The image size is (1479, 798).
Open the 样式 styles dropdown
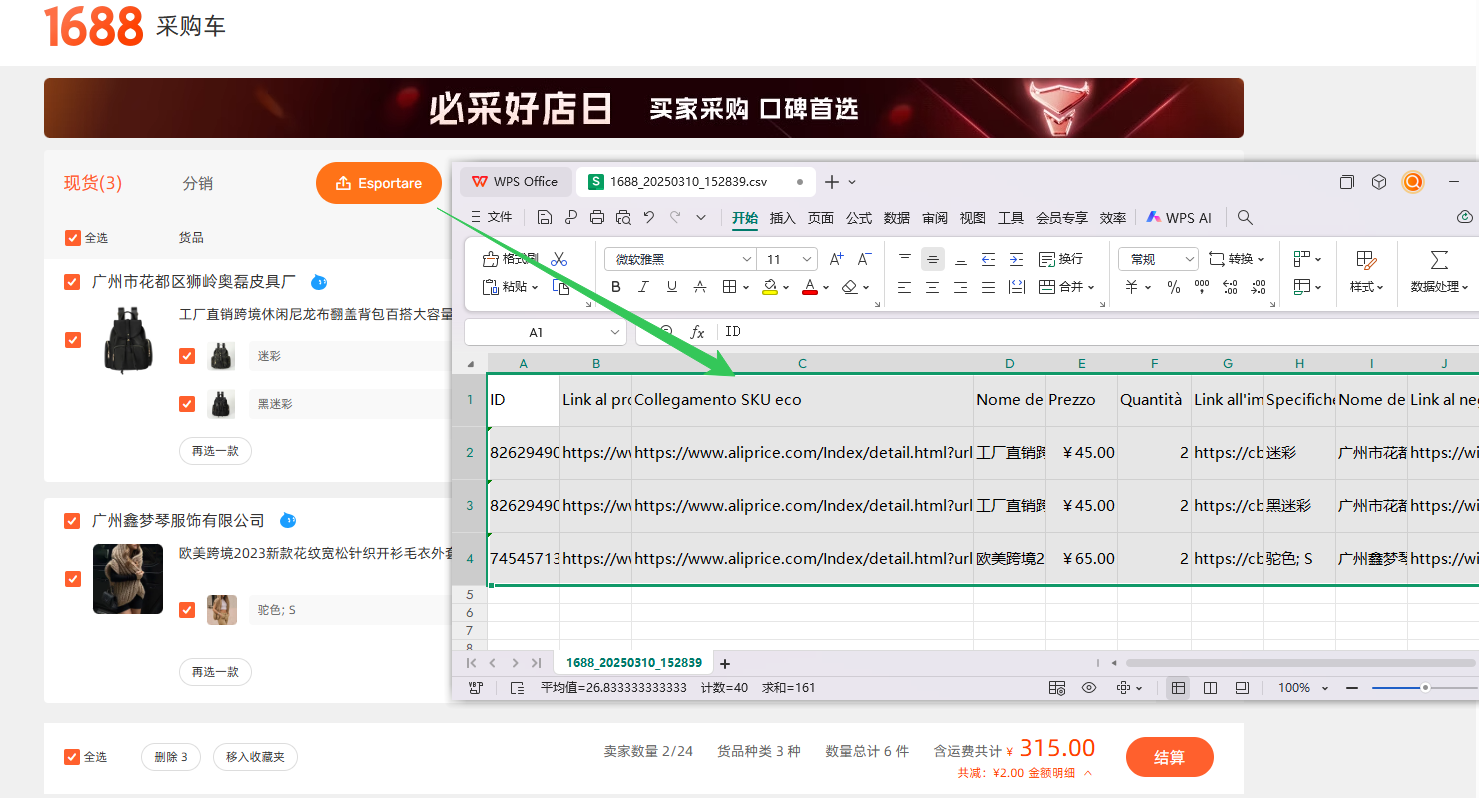coord(1367,287)
